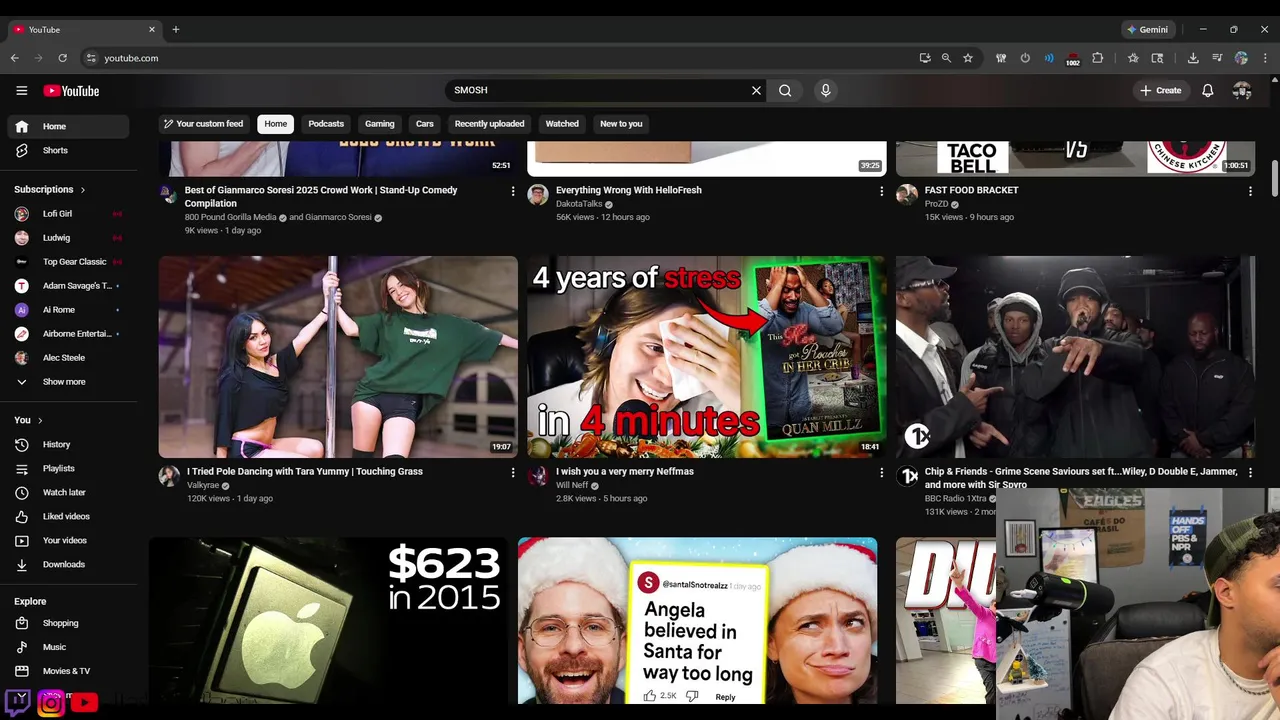Open the $623 in 2015 Apple thumbnail
This screenshot has width=1280, height=720.
(329, 621)
